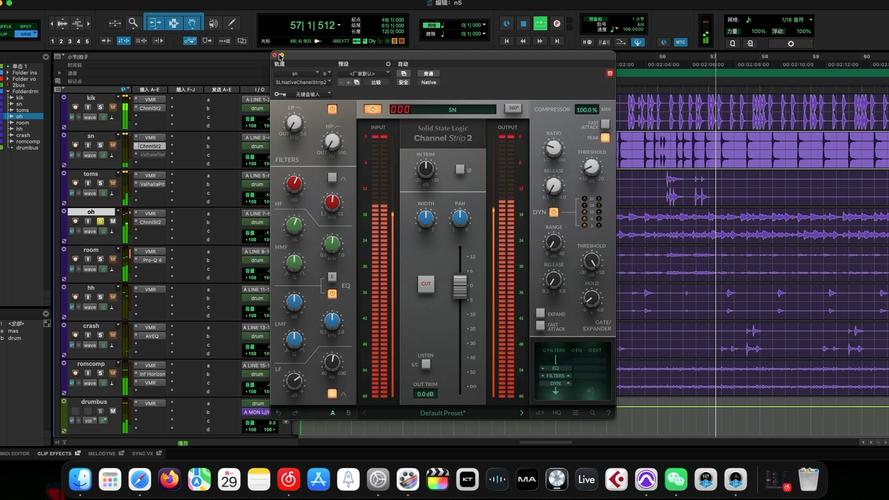Open the plugin track selector sn dropdown
Image resolution: width=889 pixels, height=500 pixels.
(298, 74)
